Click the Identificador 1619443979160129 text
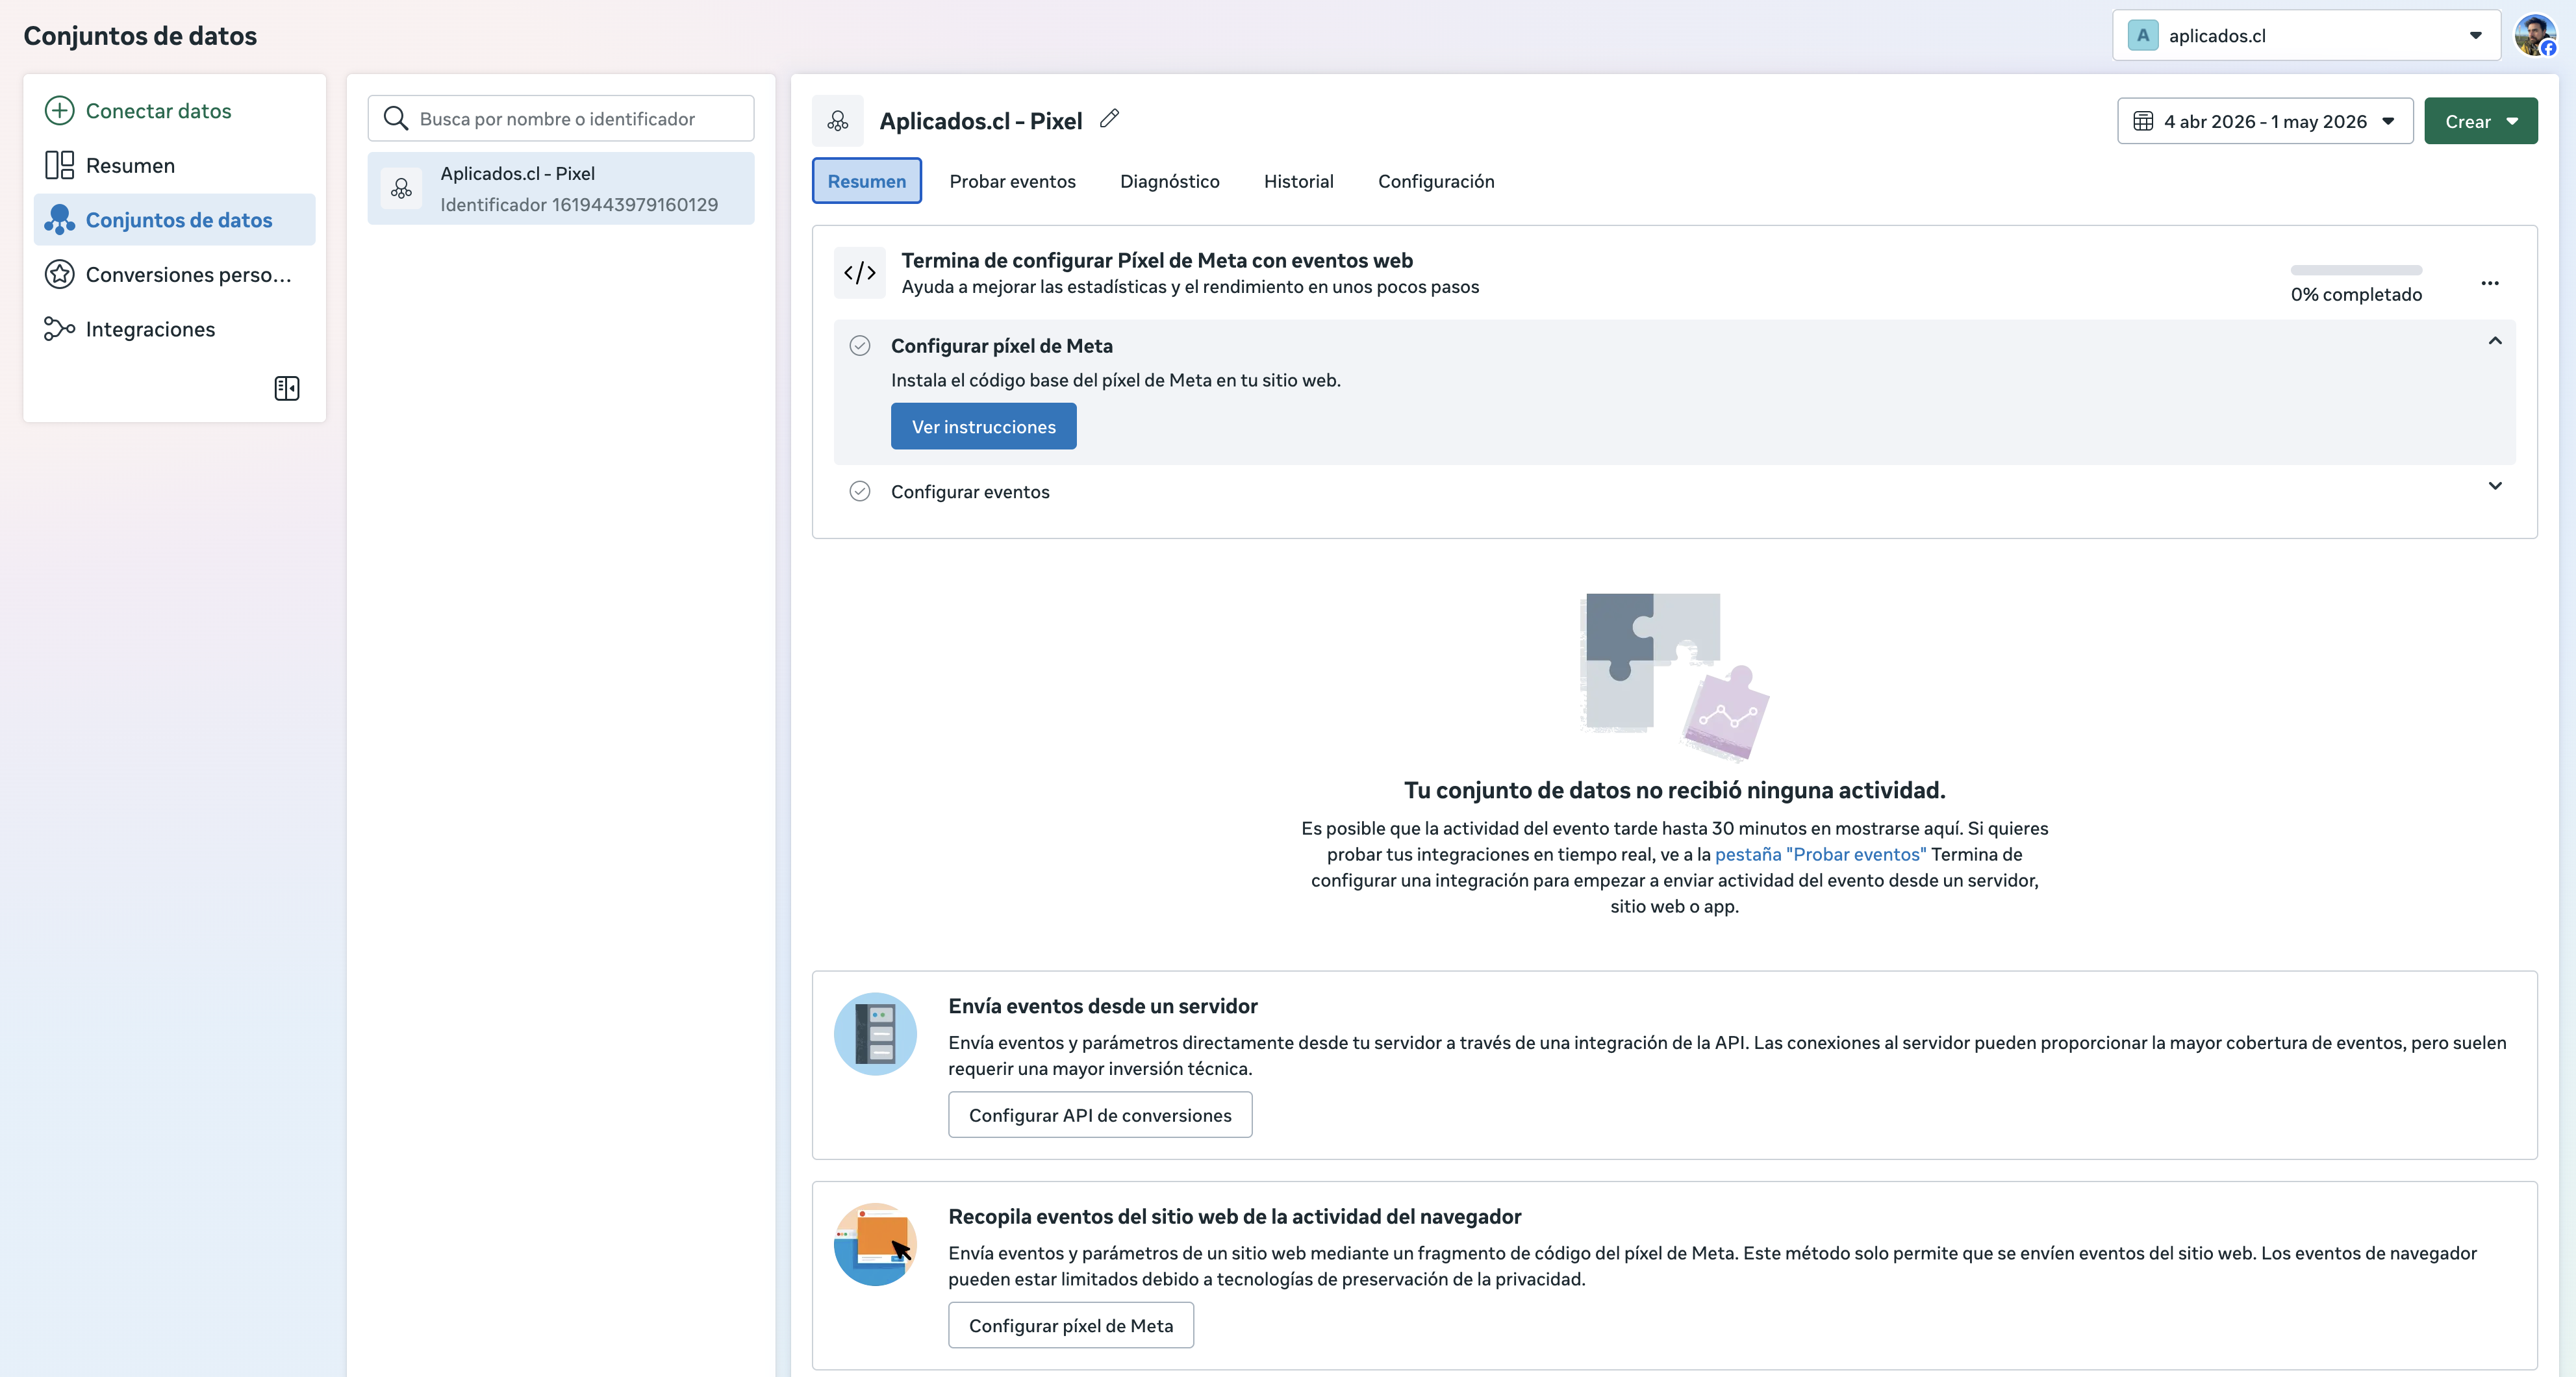 point(579,204)
